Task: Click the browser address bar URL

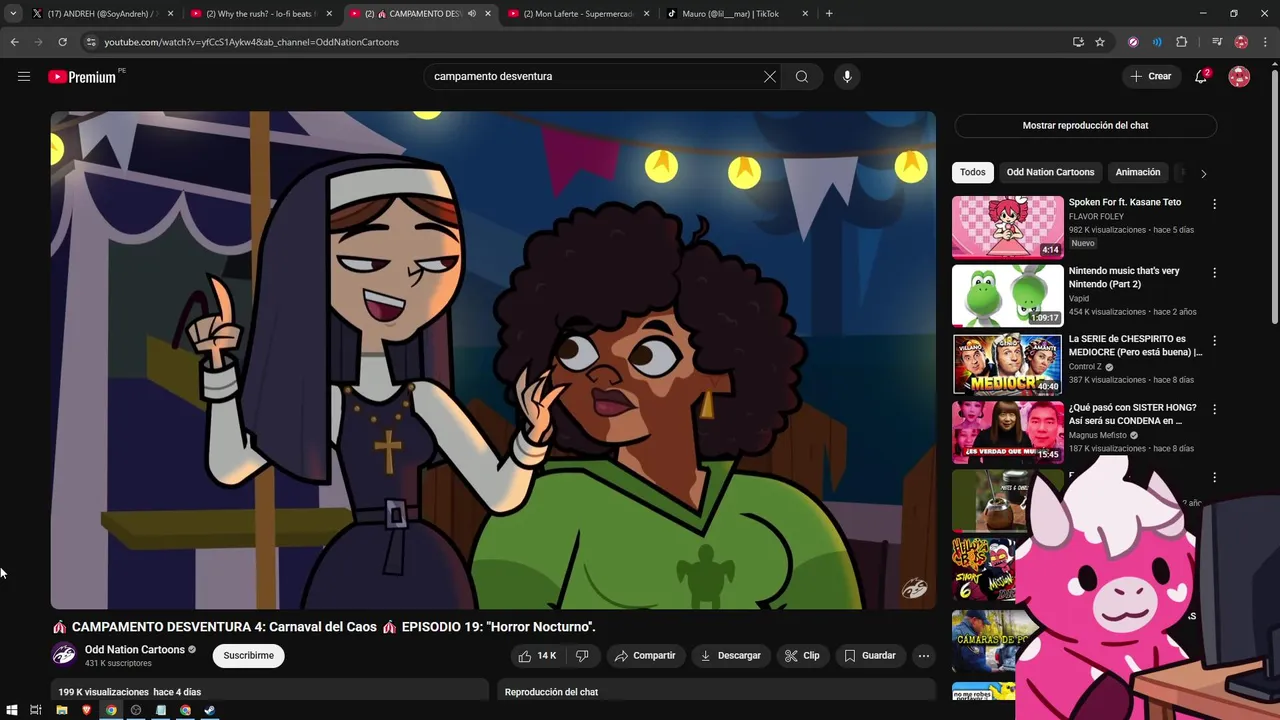Action: (251, 42)
